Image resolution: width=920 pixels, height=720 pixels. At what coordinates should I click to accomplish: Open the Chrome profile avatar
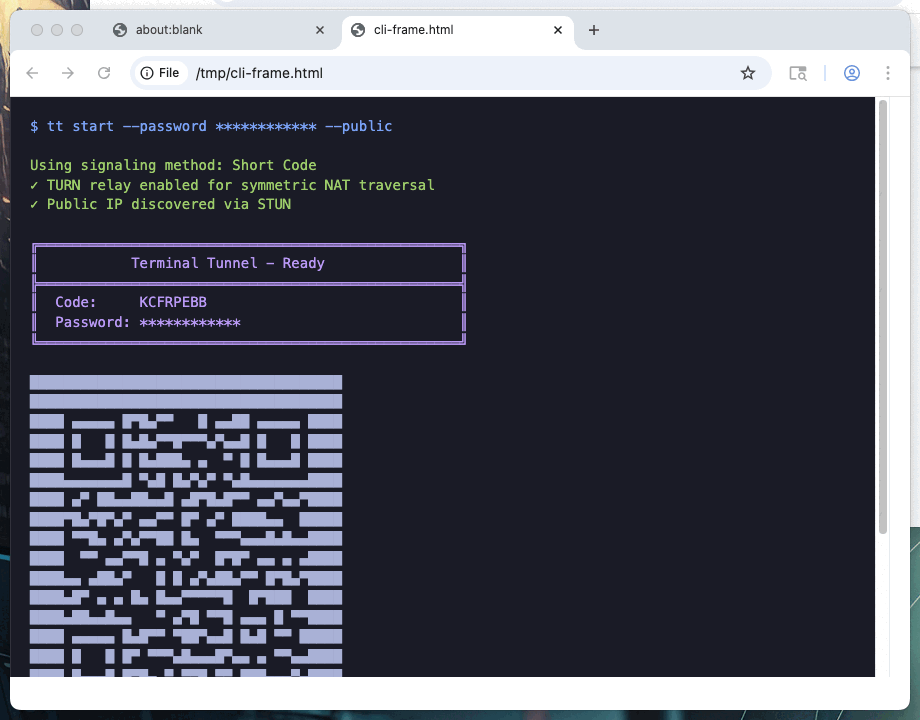pos(851,73)
